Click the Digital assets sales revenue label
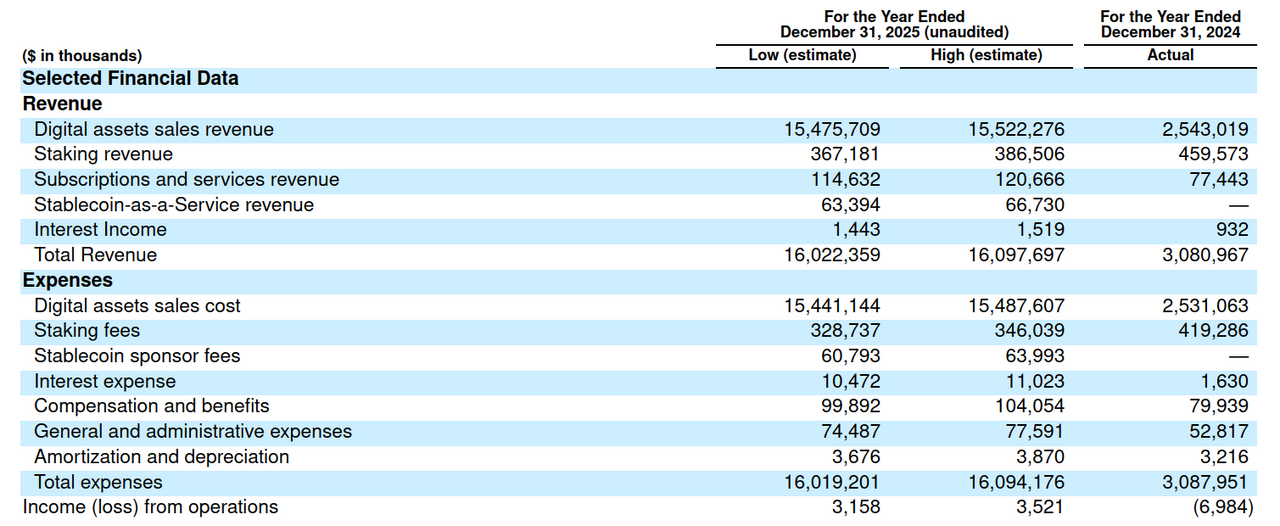The image size is (1280, 526). [x=153, y=129]
